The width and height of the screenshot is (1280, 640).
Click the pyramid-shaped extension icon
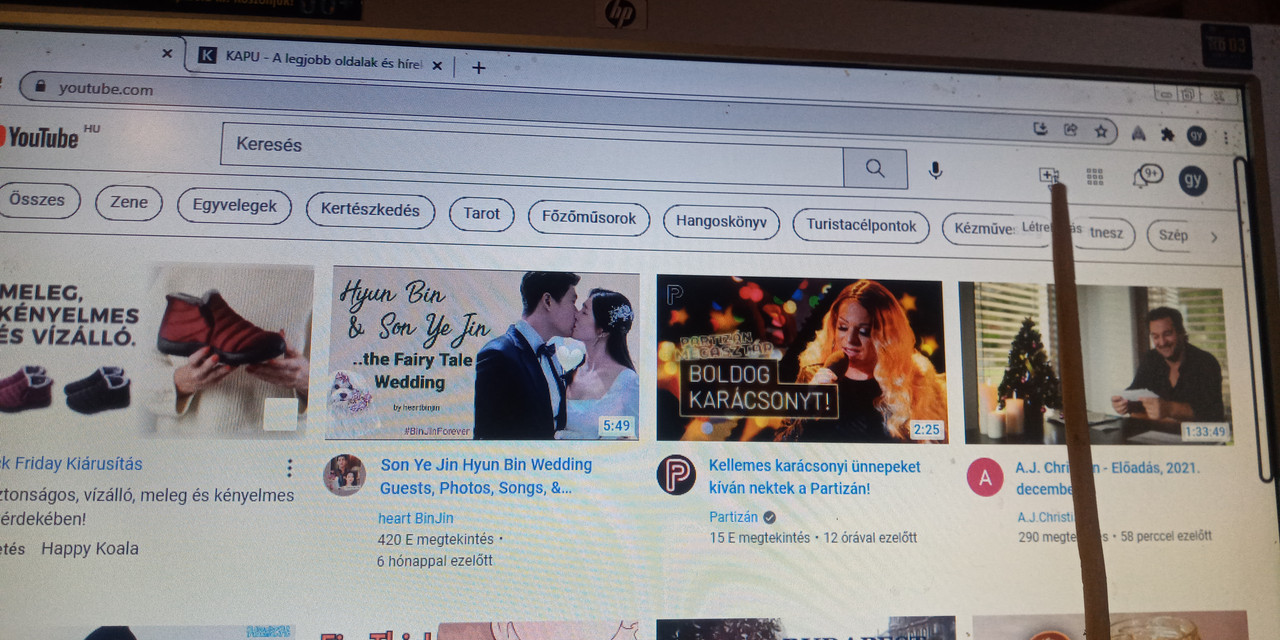click(1138, 132)
